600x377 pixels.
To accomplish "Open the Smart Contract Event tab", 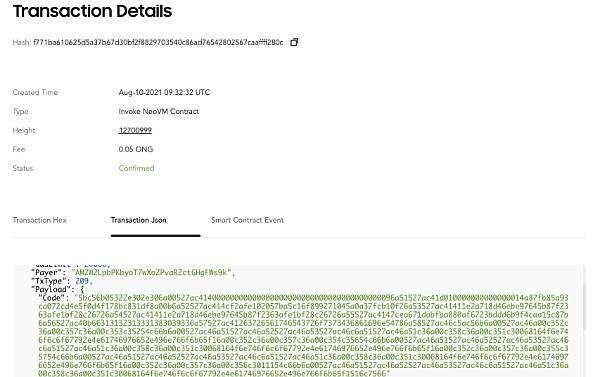I will point(247,220).
